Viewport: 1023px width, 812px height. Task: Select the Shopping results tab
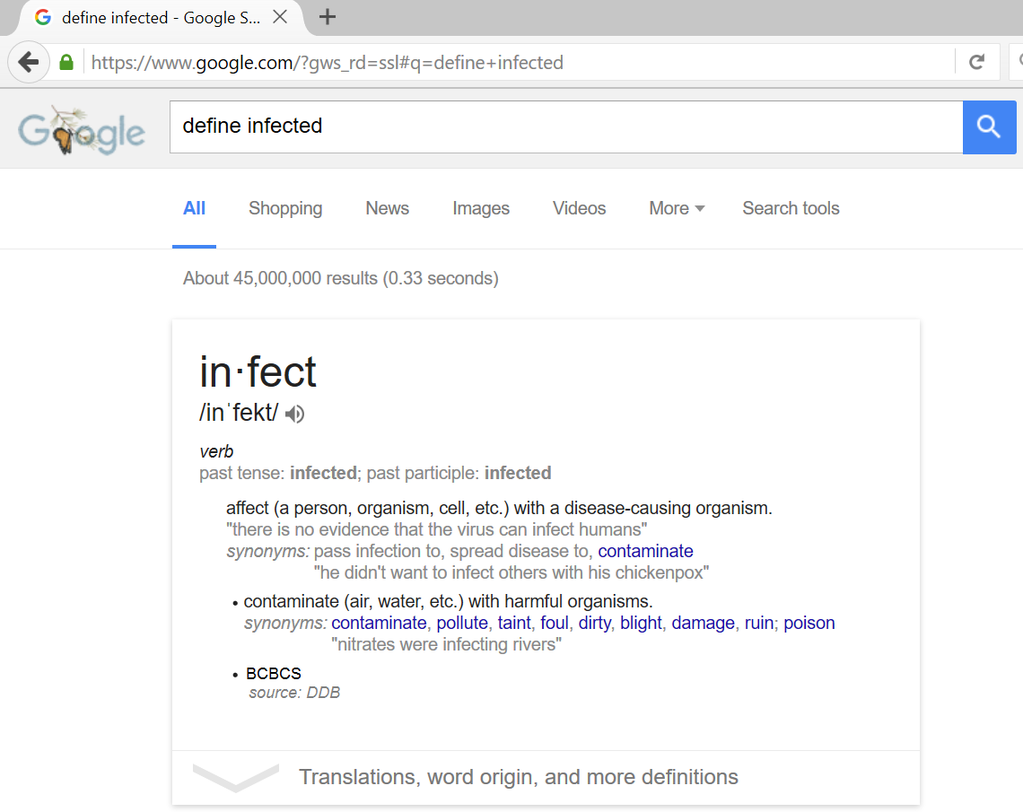285,208
